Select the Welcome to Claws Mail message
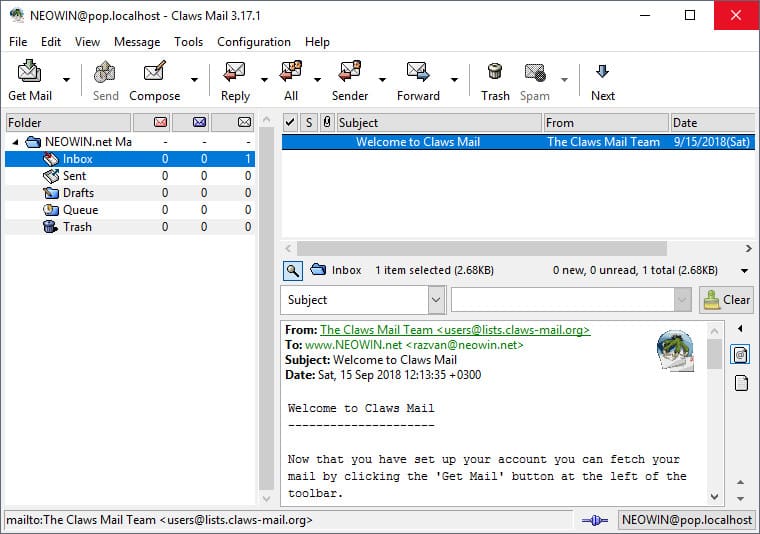Screen dimensions: 760x534 click(x=518, y=142)
